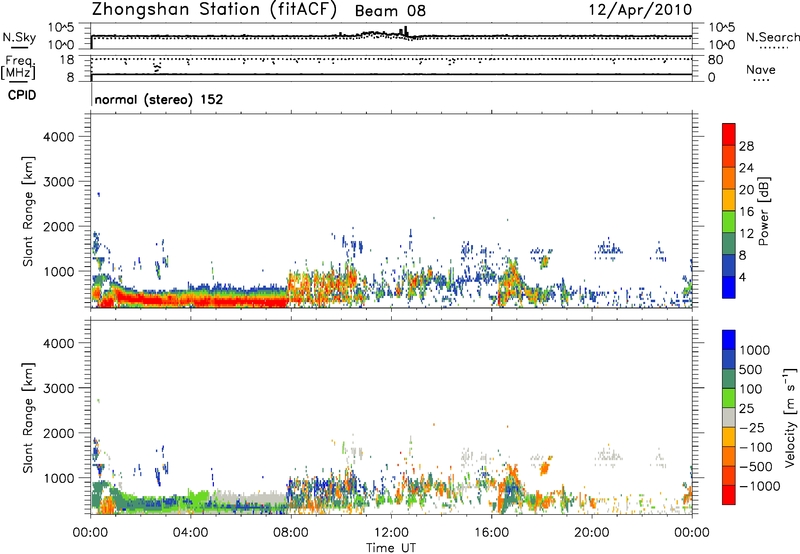800x554 pixels.
Task: Click the 04:00 time axis label
Action: pos(191,533)
